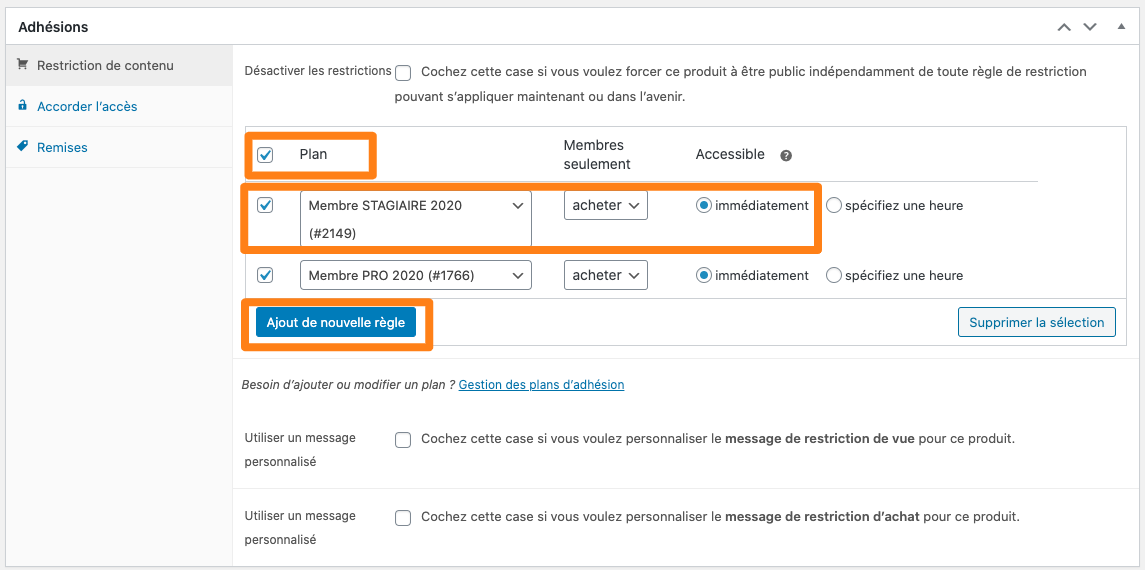The width and height of the screenshot is (1145, 570).
Task: Select 'spécifiez une heure' for the STAGIAIRE rule
Action: (x=833, y=206)
